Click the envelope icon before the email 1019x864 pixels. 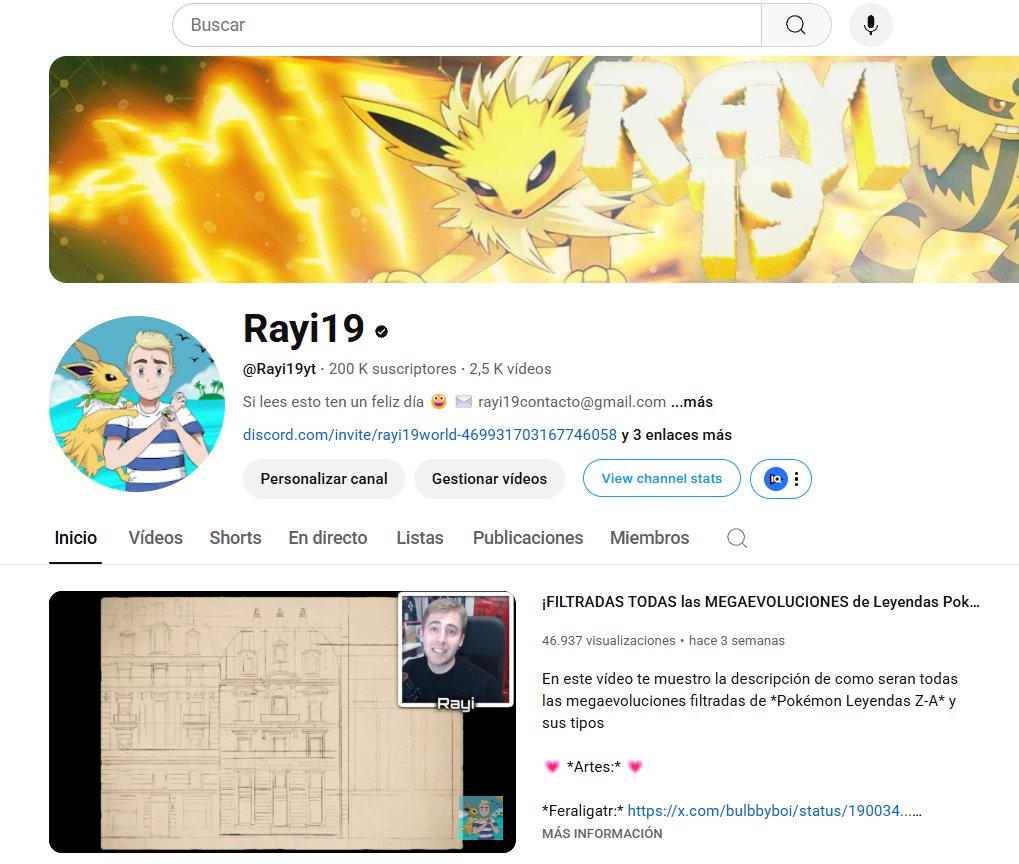pyautogui.click(x=463, y=402)
